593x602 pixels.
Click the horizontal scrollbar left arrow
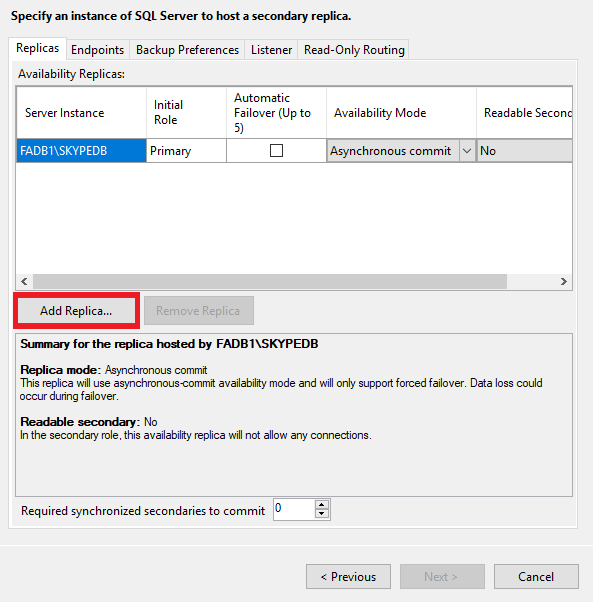(x=24, y=281)
